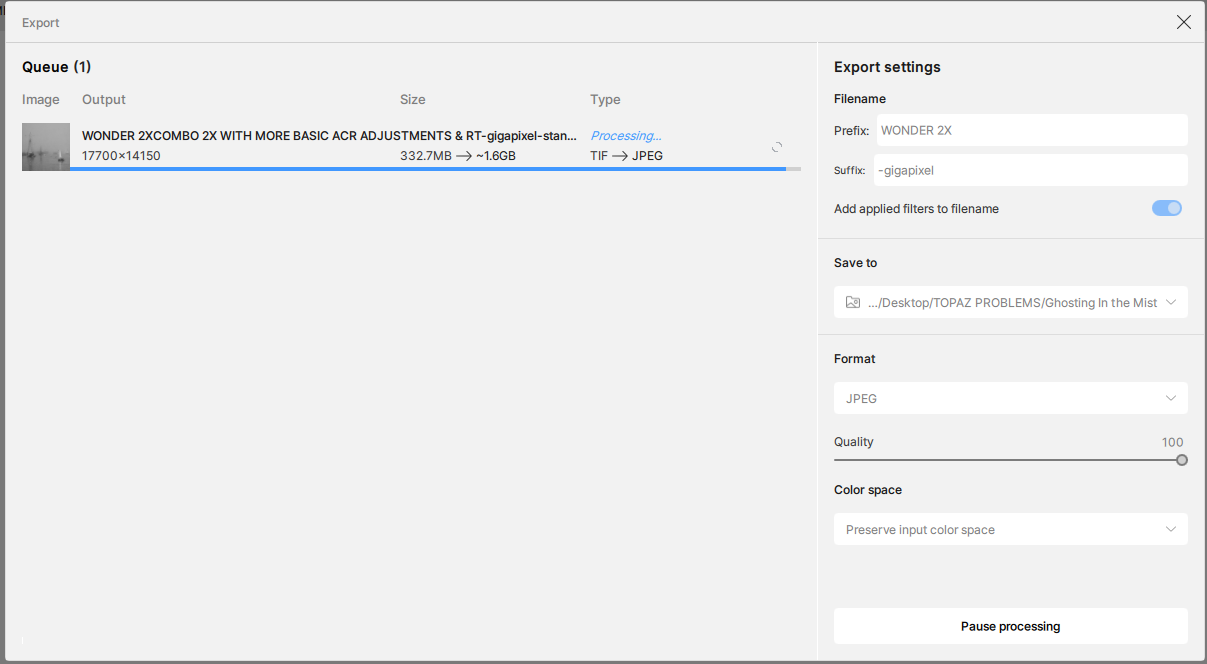
Task: Select the queued image thumbnail
Action: pos(46,146)
